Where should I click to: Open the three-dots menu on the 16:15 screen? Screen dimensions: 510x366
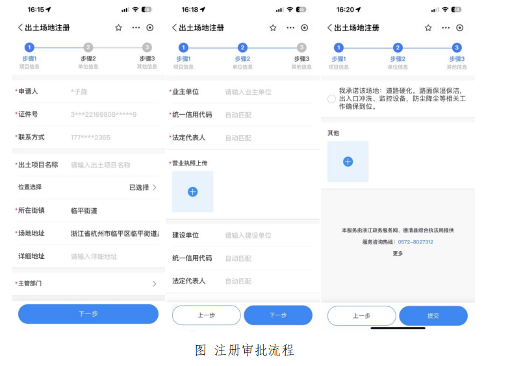(x=136, y=28)
